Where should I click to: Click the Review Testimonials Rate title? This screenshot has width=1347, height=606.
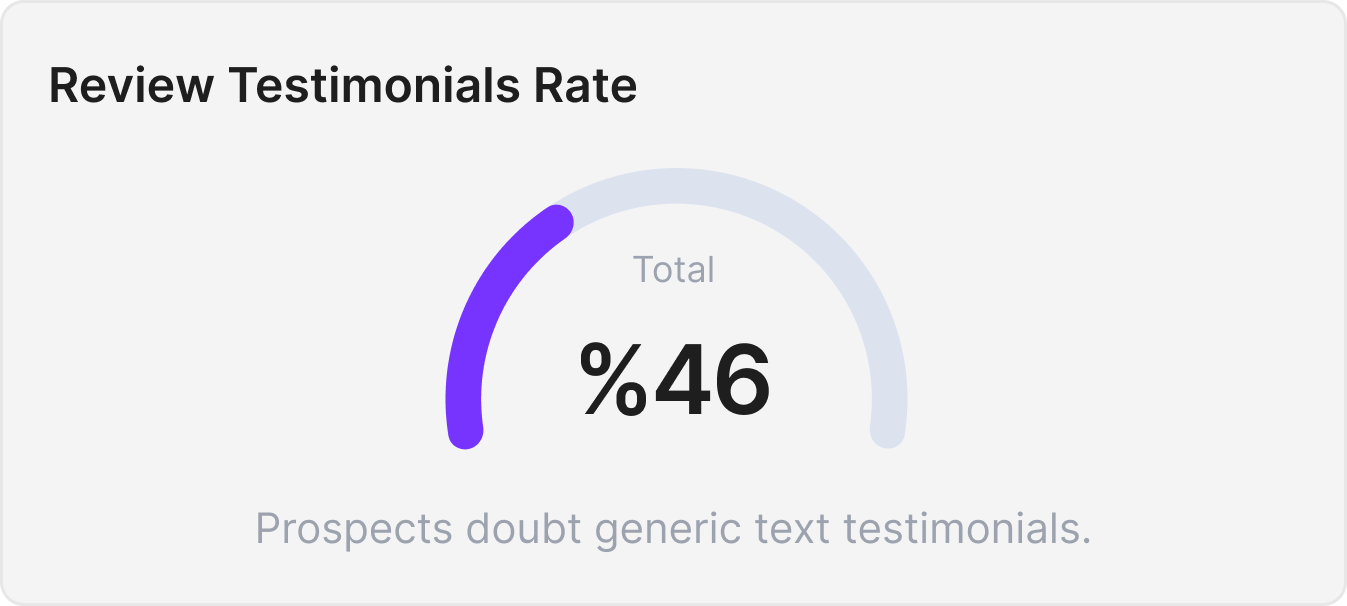point(343,86)
